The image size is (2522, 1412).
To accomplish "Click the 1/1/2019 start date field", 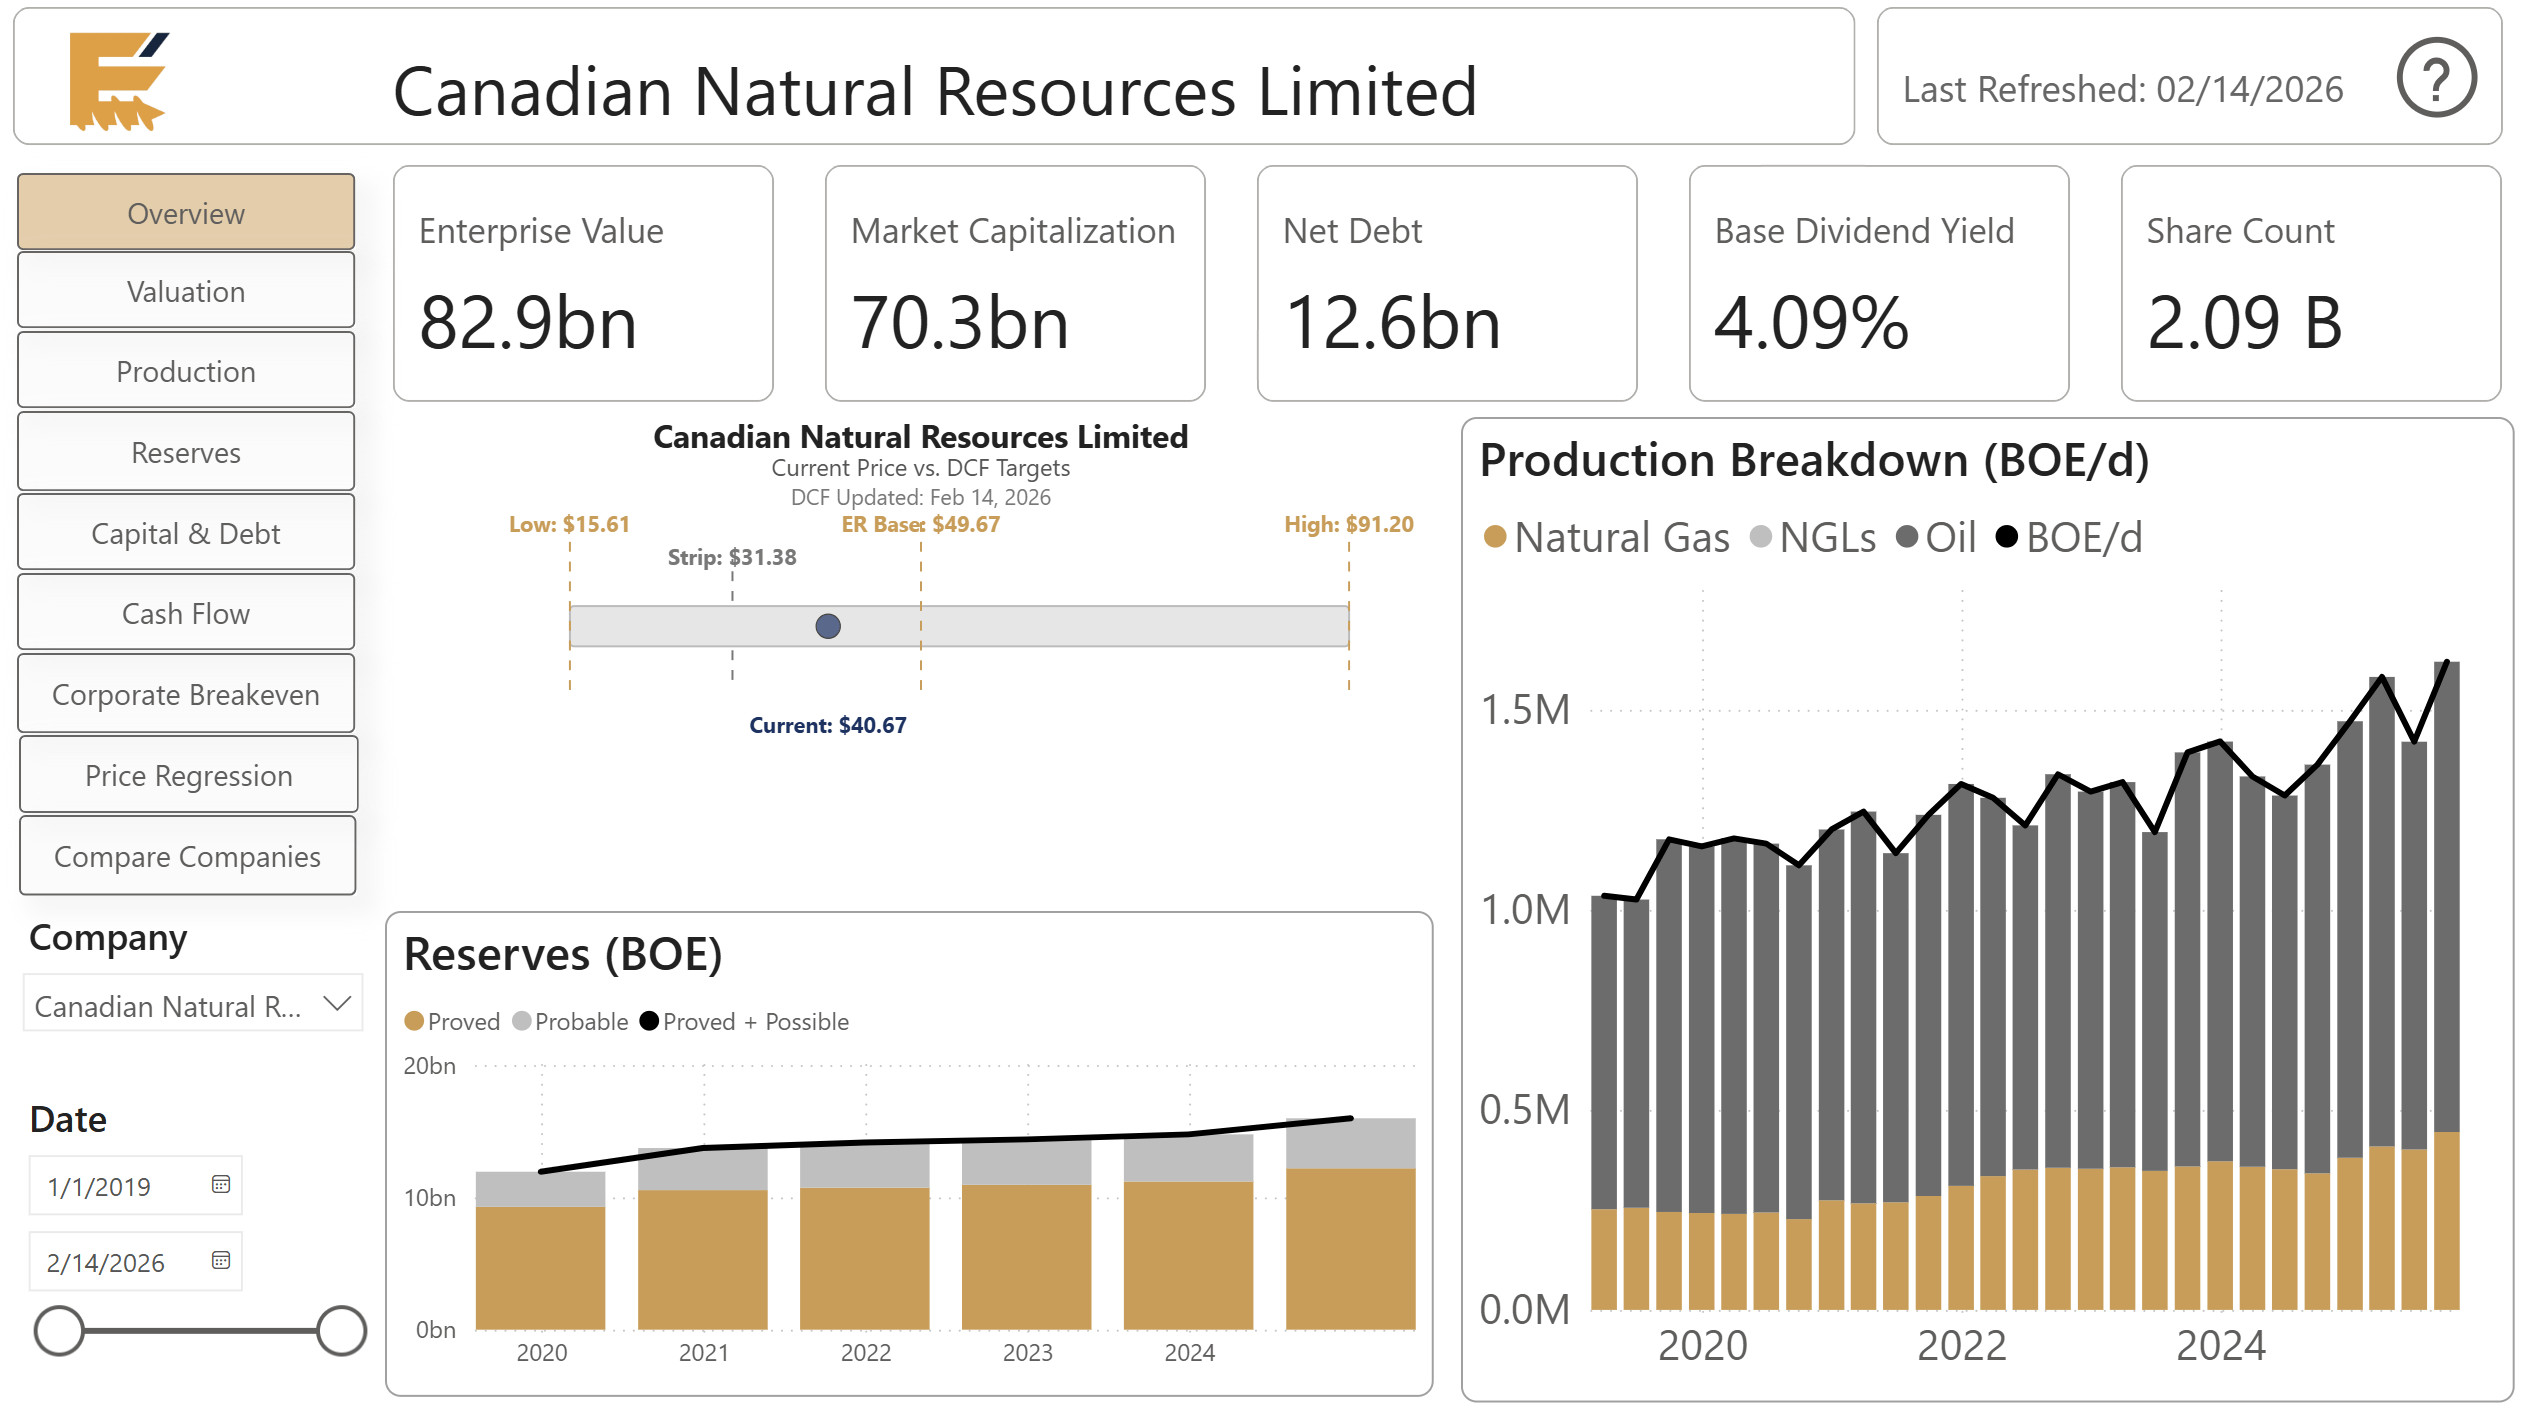I will point(135,1186).
